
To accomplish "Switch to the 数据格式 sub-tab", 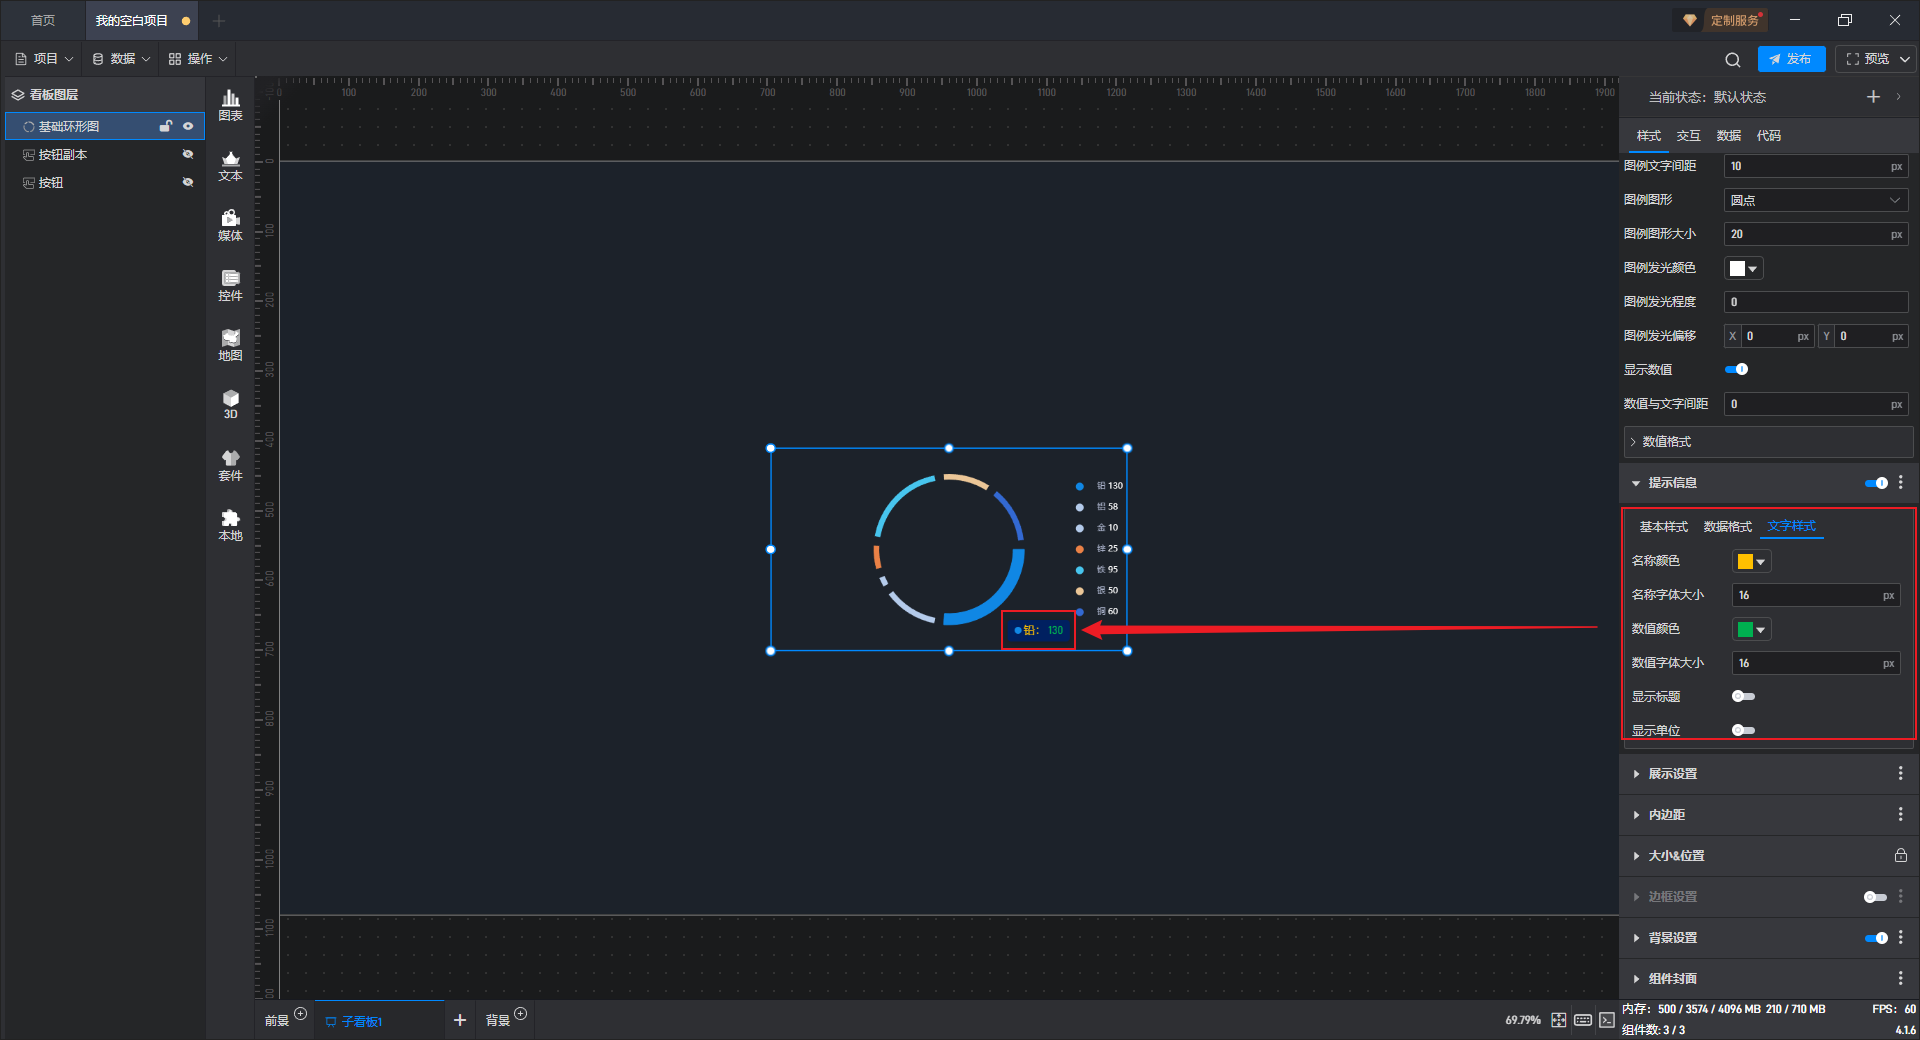I will pyautogui.click(x=1728, y=527).
